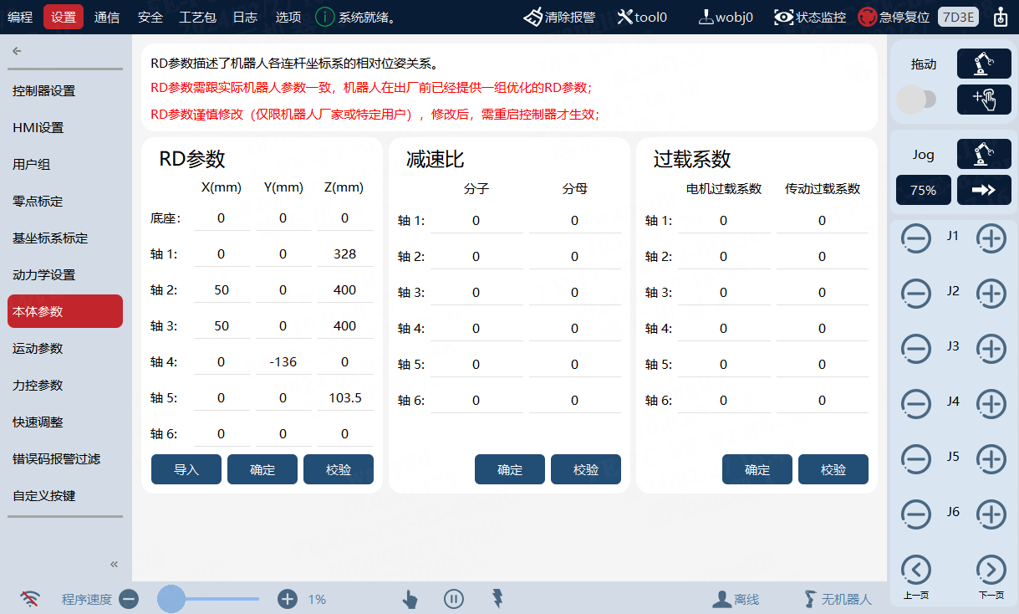
Task: Go to next page (下一页) arrow
Action: (991, 570)
